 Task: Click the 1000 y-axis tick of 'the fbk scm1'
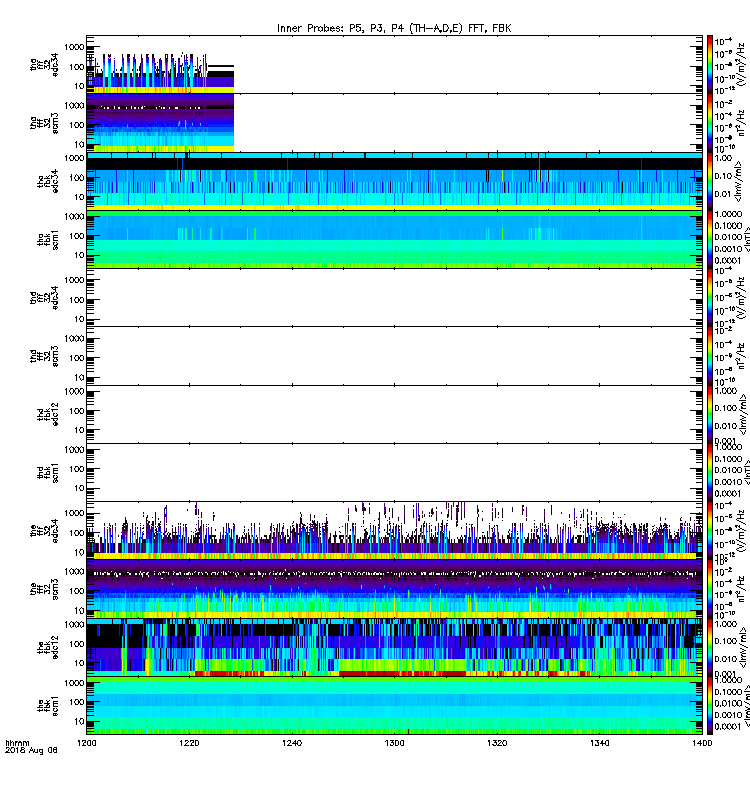pos(74,683)
